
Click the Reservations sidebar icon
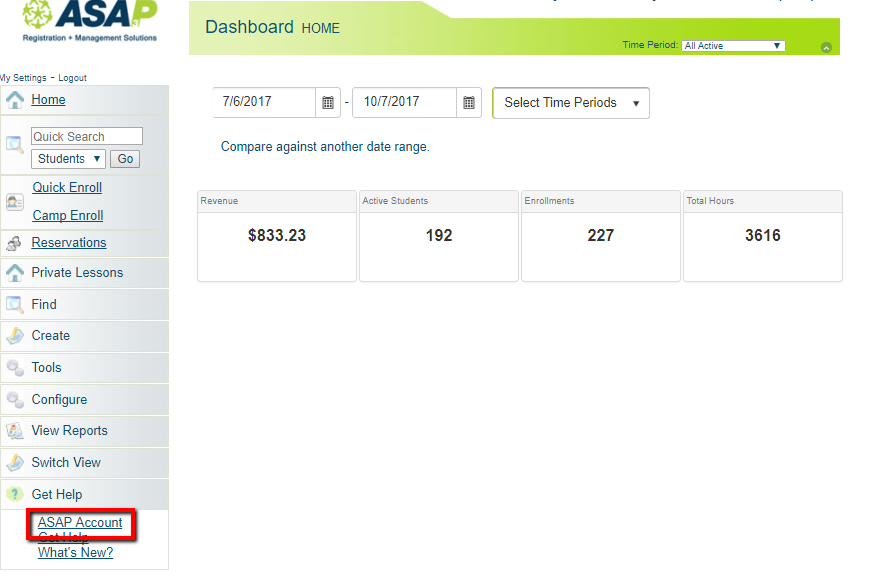pos(15,243)
